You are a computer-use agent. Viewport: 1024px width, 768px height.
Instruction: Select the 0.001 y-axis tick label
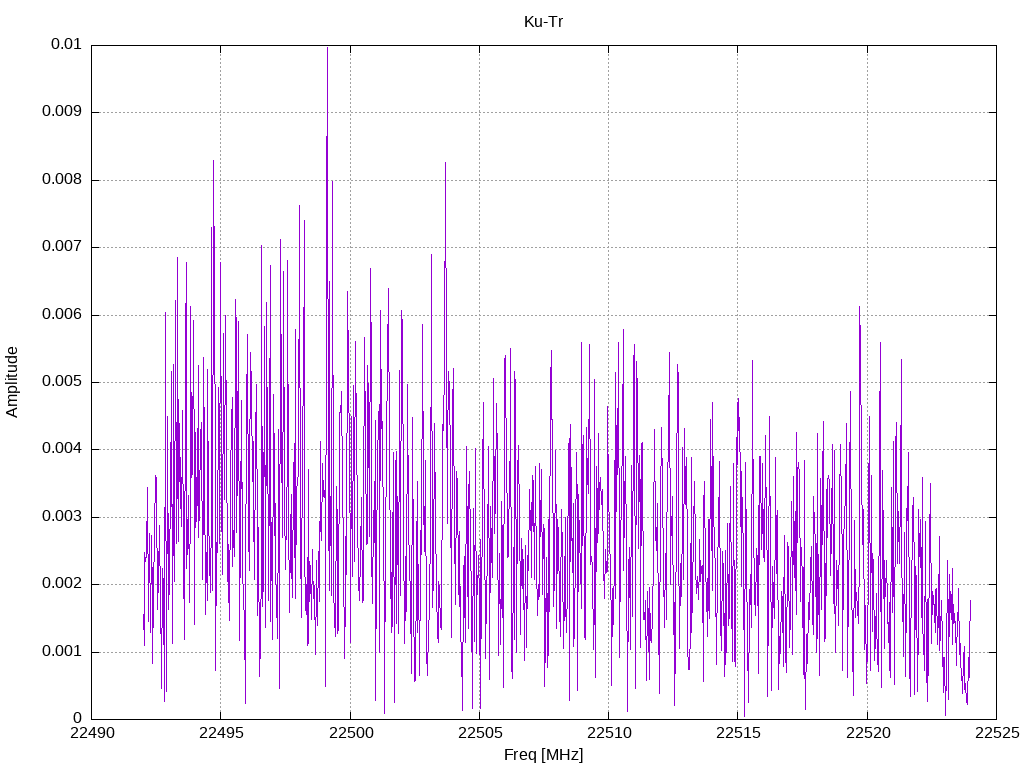click(x=62, y=651)
